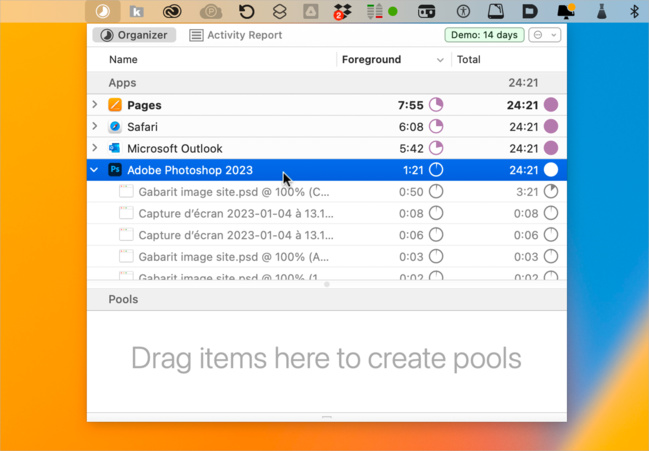Switch to the Activity Report tab

[x=236, y=35]
